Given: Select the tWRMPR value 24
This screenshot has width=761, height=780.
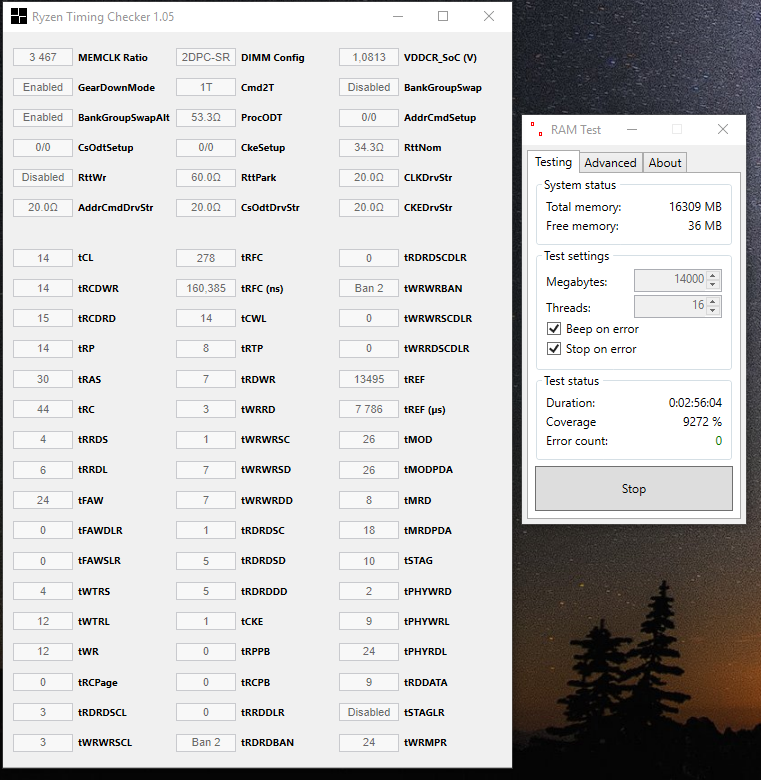Looking at the screenshot, I should pos(369,742).
